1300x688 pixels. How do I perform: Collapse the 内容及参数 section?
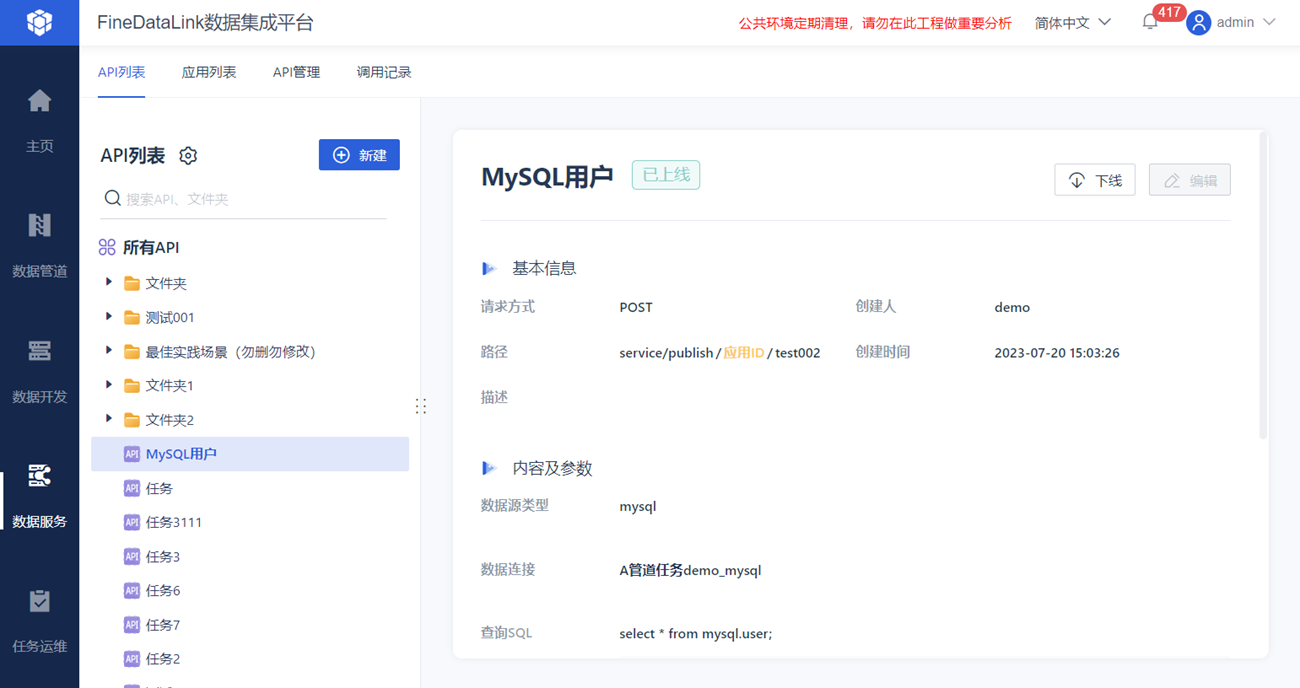tap(489, 468)
